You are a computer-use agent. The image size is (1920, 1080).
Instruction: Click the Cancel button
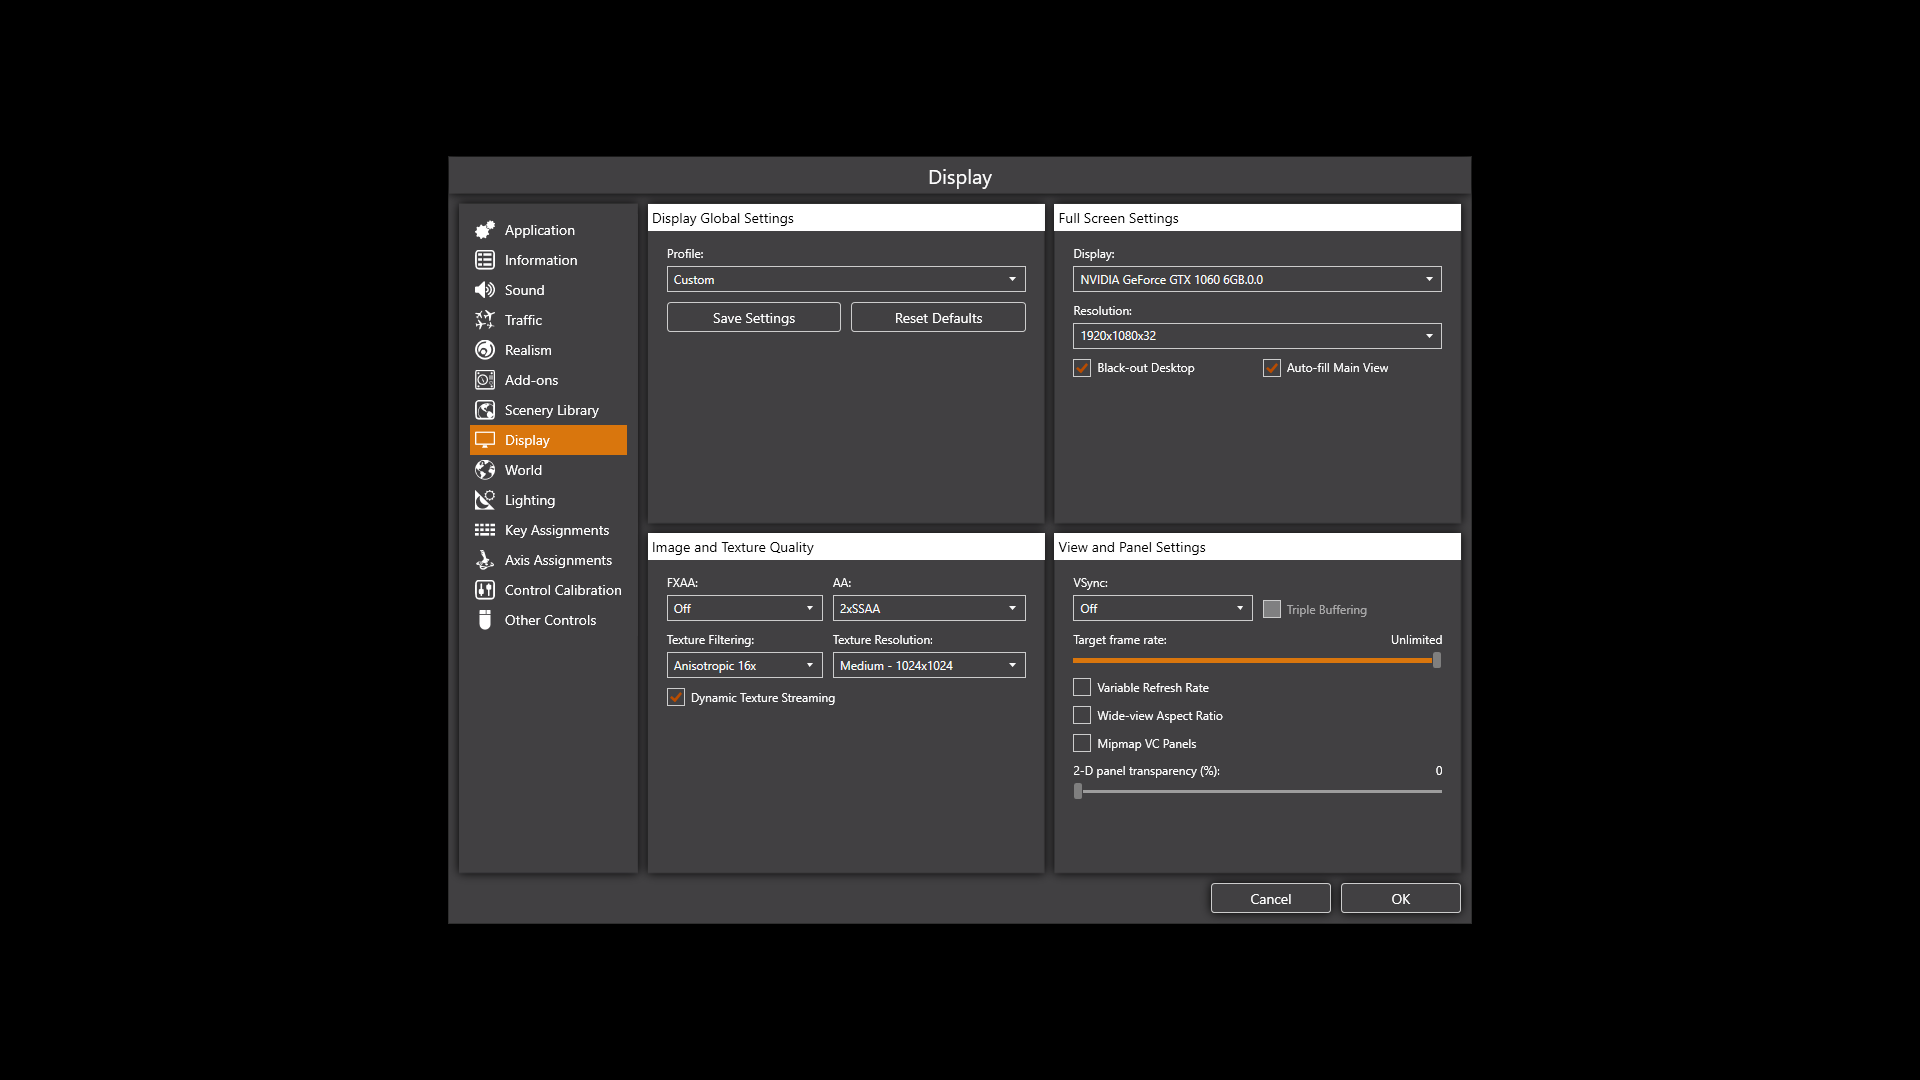(1271, 898)
